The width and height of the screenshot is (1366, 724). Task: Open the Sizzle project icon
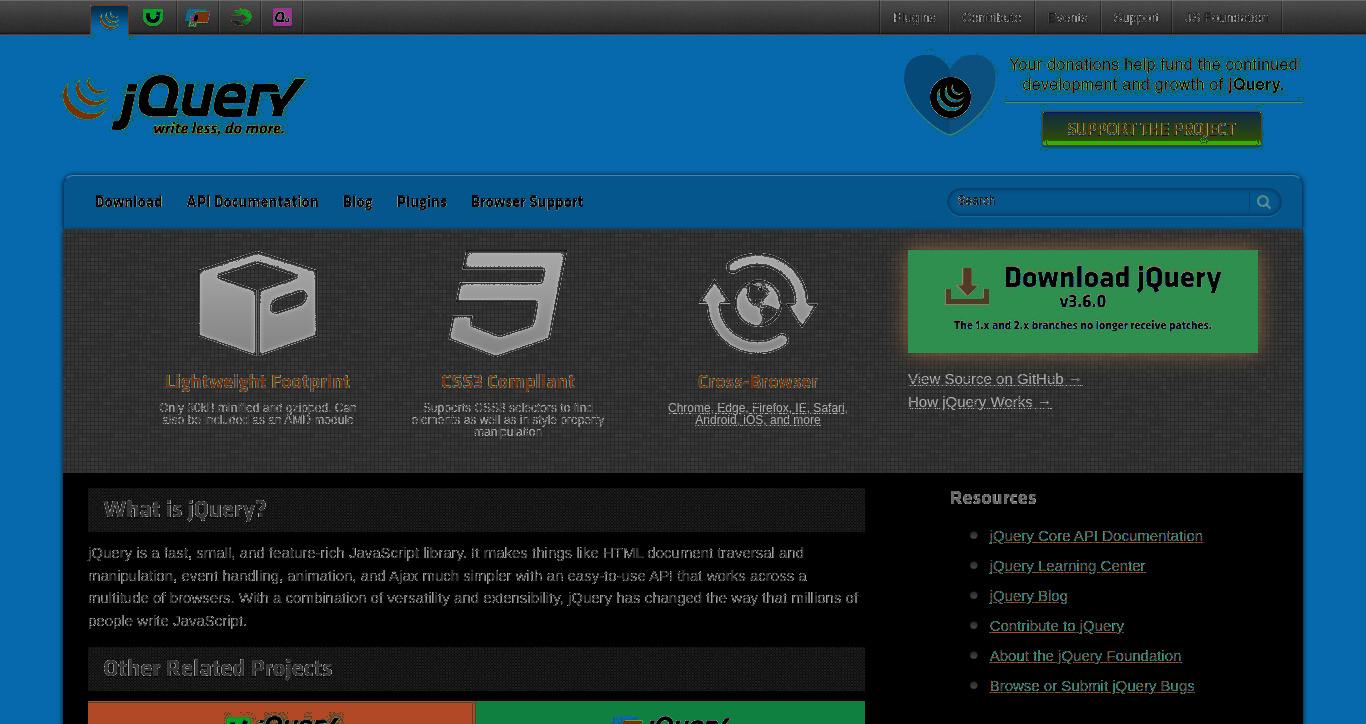(240, 17)
